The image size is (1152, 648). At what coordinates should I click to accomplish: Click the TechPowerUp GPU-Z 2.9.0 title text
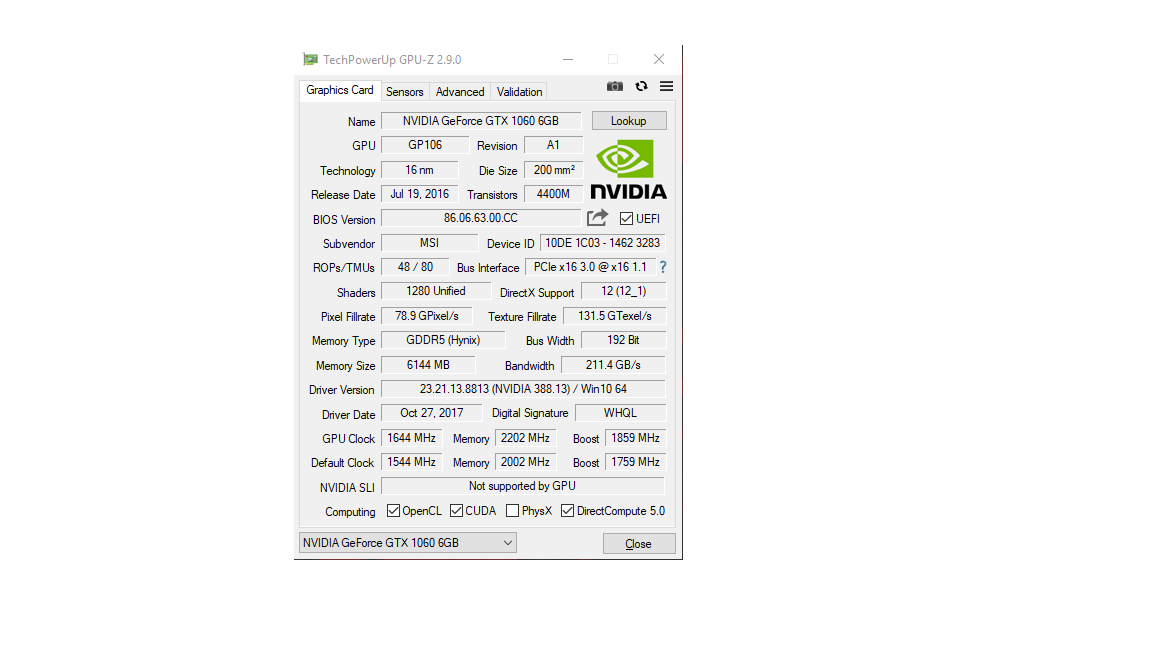392,60
